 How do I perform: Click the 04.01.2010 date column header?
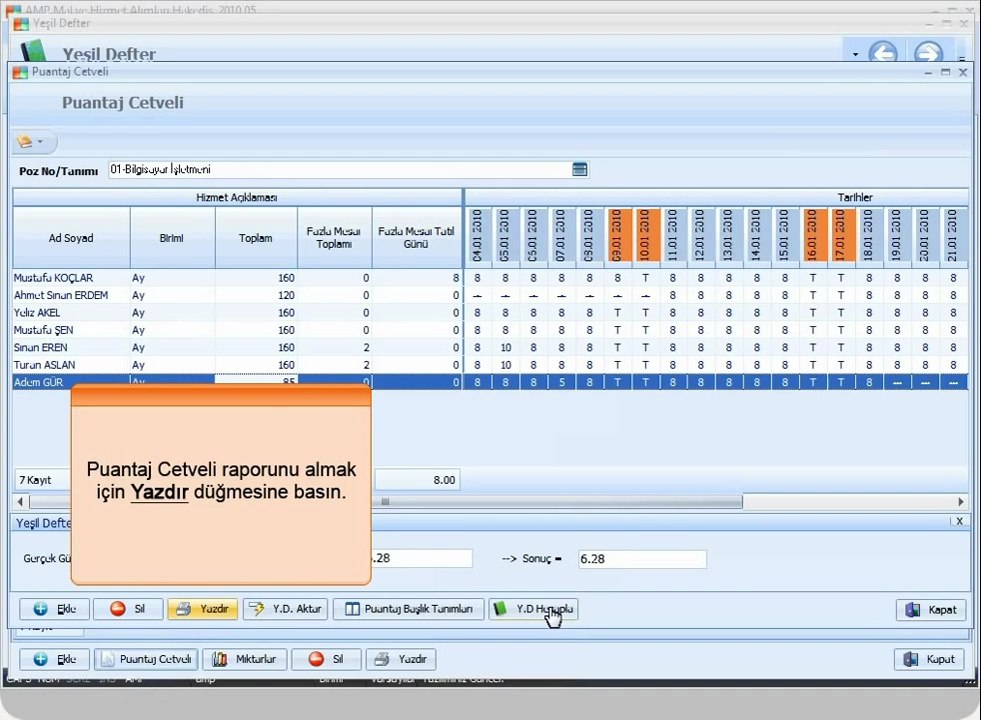477,235
